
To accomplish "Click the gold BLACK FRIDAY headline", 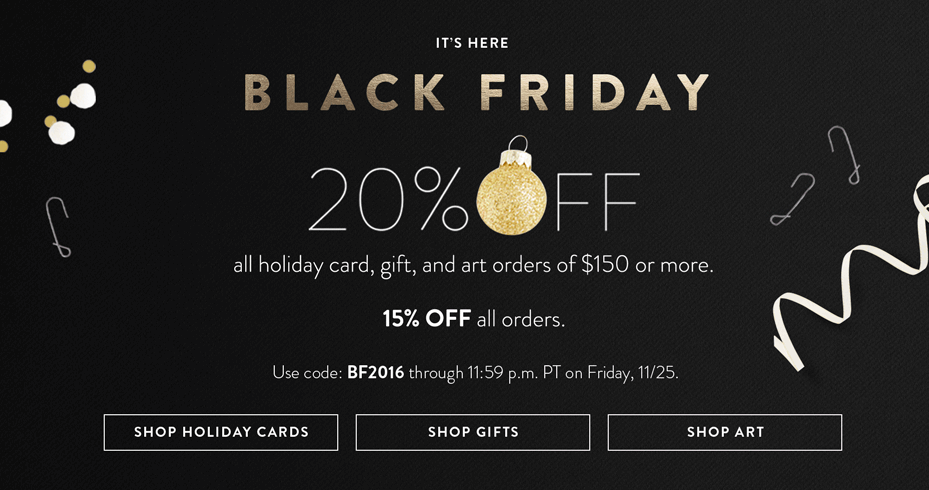I will [476, 92].
